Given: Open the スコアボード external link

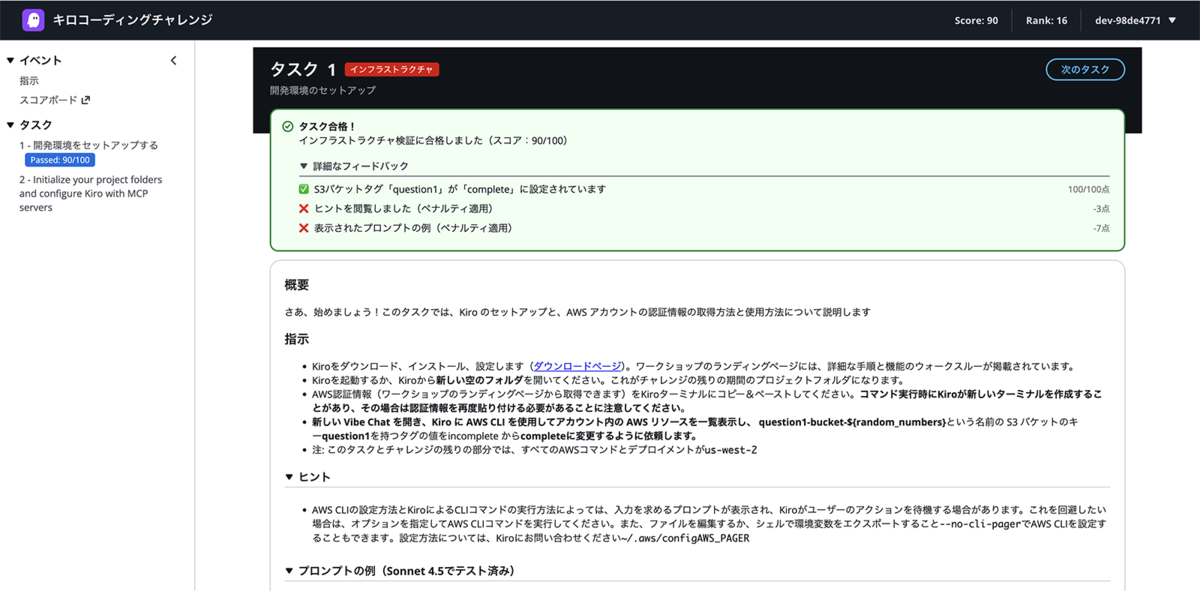Looking at the screenshot, I should pyautogui.click(x=55, y=100).
